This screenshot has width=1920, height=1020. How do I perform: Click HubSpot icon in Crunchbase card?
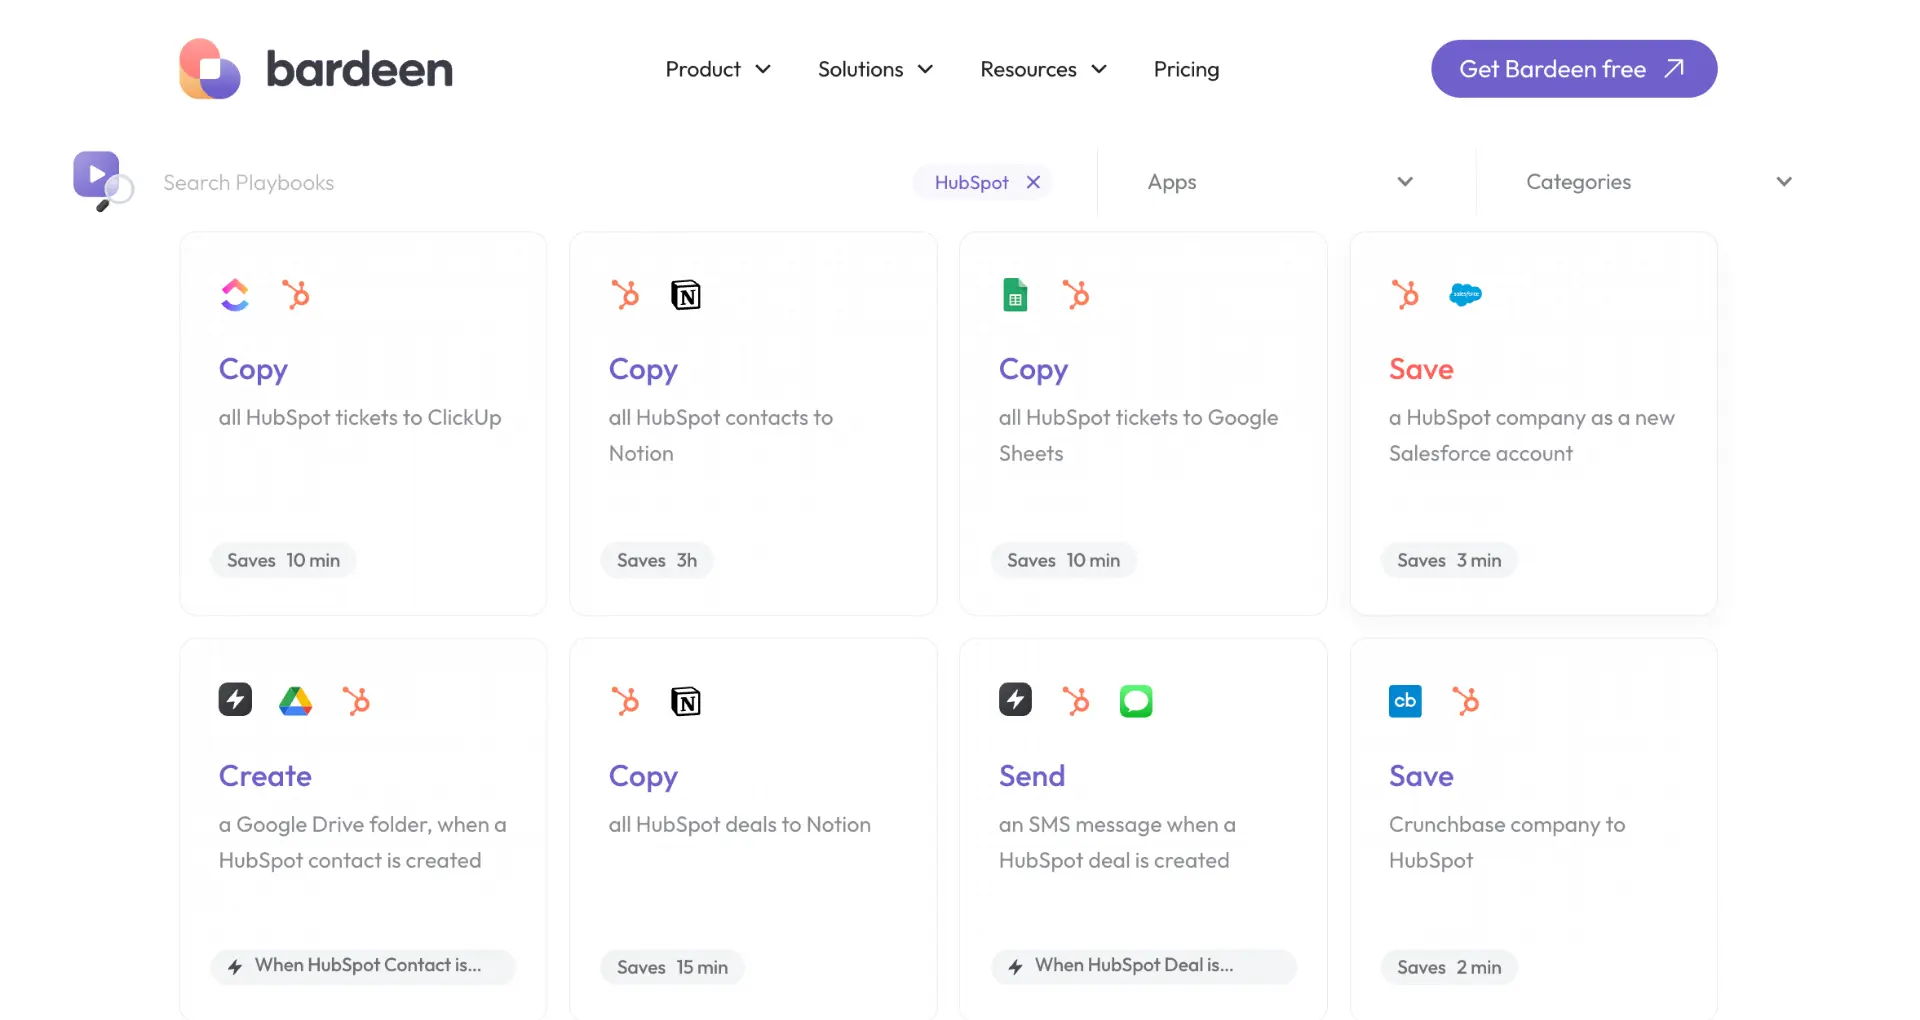click(1466, 701)
